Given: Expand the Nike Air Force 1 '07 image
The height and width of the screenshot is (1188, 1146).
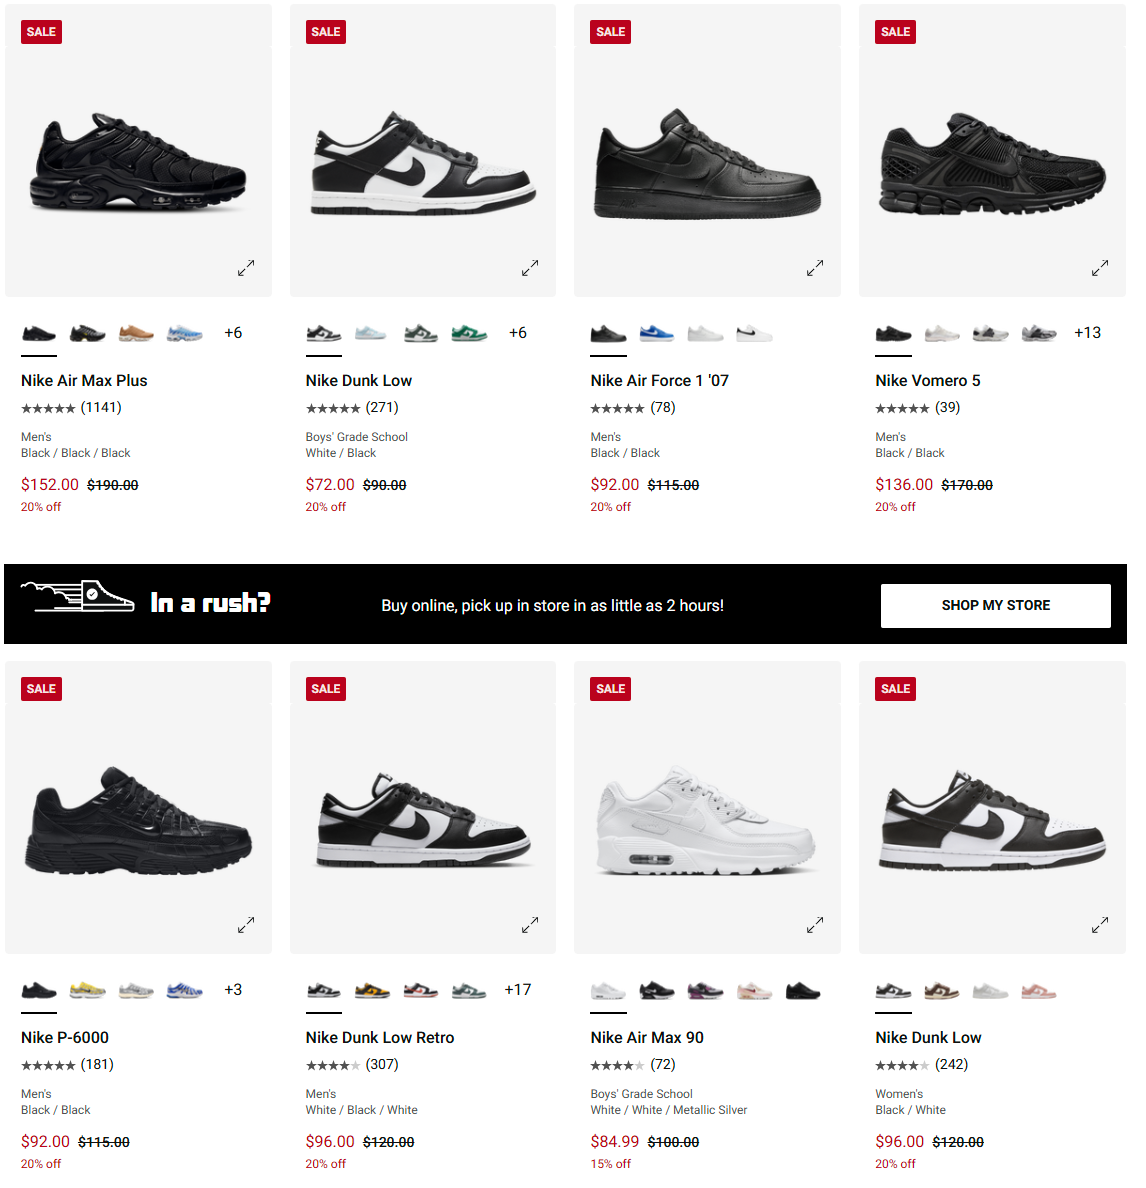Looking at the screenshot, I should (x=815, y=268).
